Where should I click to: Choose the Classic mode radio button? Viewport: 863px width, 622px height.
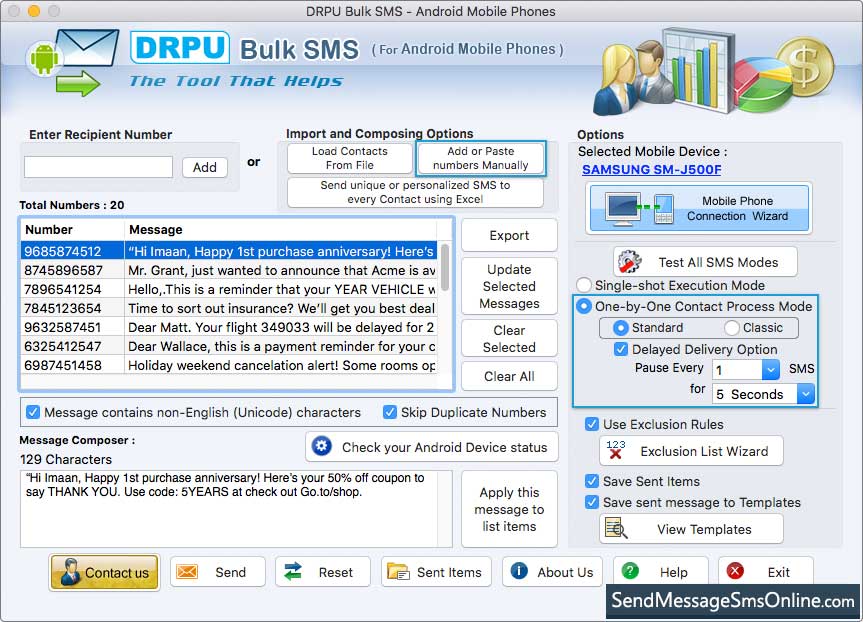[731, 328]
